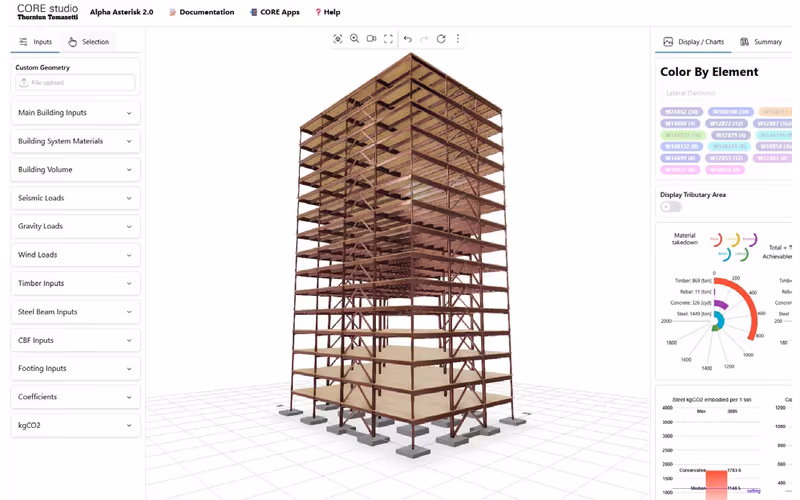Expand the Seismic Loads section

click(x=75, y=198)
